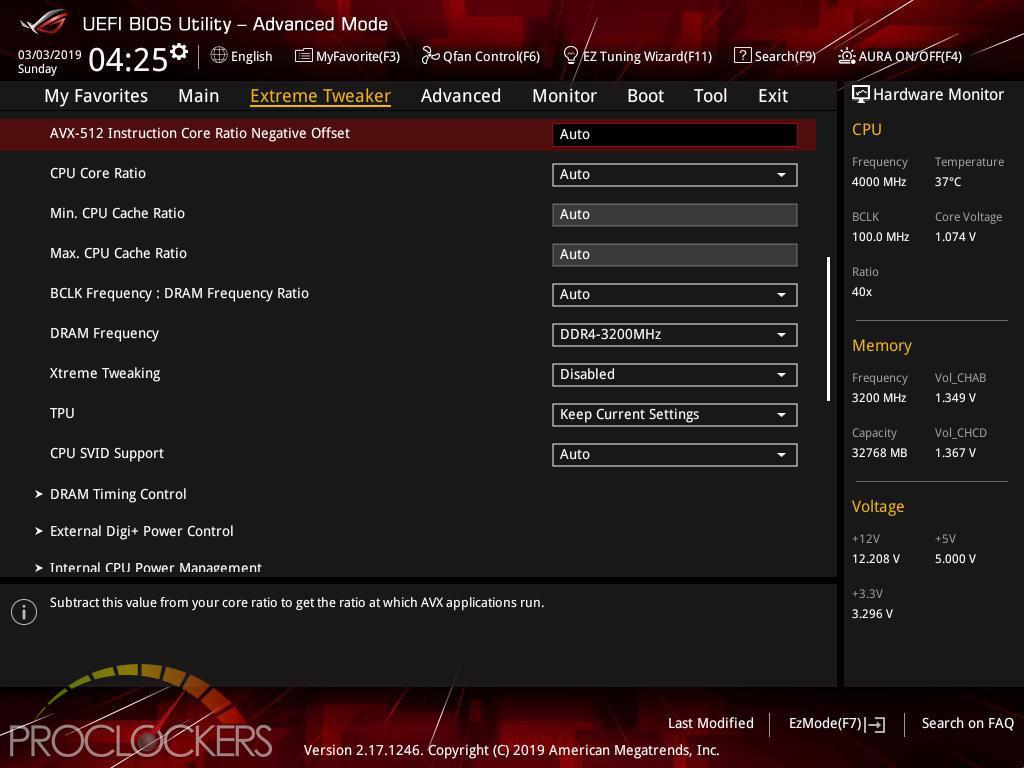Click the Hardware Monitor screen icon

click(861, 94)
